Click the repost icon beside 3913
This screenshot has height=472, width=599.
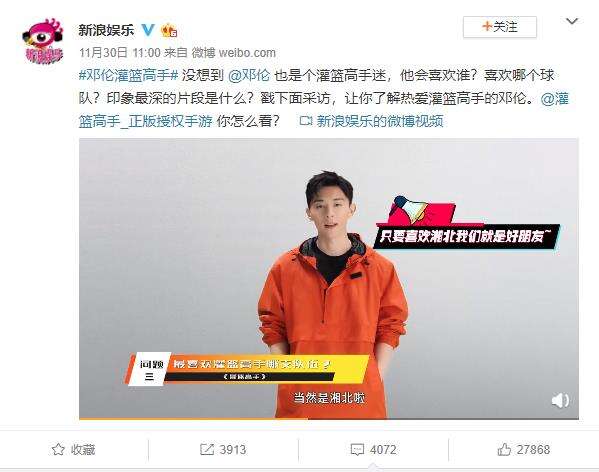[207, 449]
